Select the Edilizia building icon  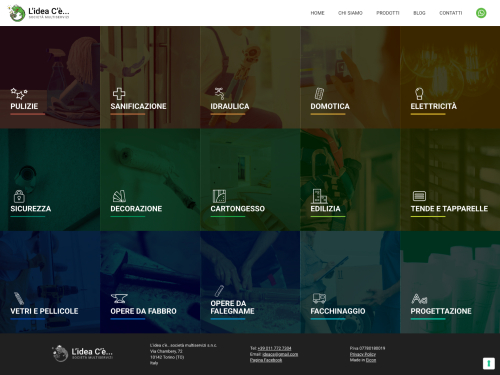coord(319,196)
